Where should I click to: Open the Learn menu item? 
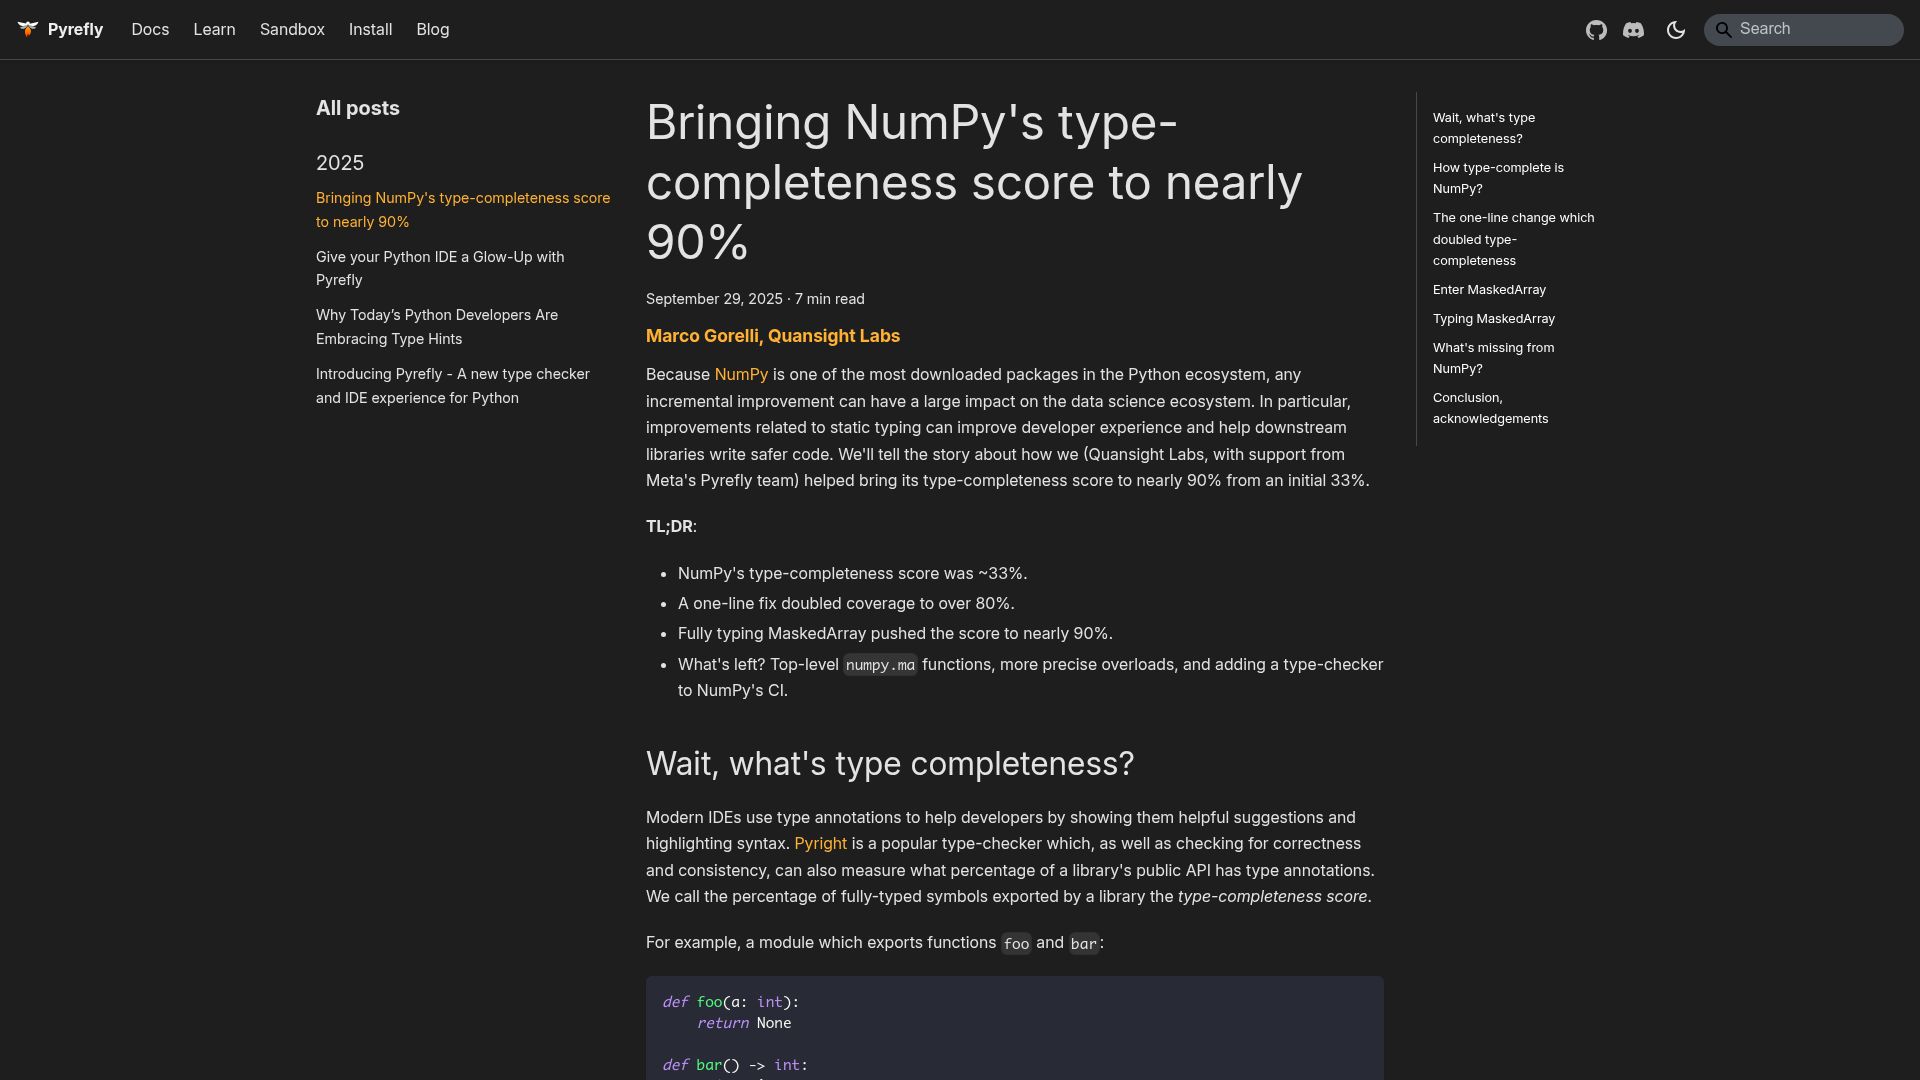click(214, 30)
